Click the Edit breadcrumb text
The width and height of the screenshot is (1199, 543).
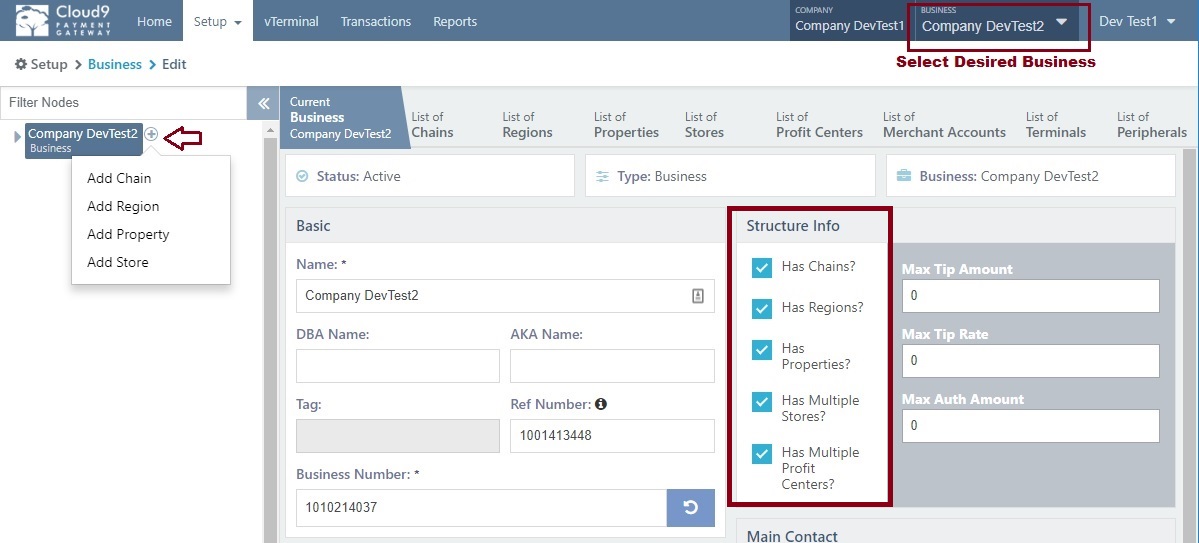(x=174, y=64)
